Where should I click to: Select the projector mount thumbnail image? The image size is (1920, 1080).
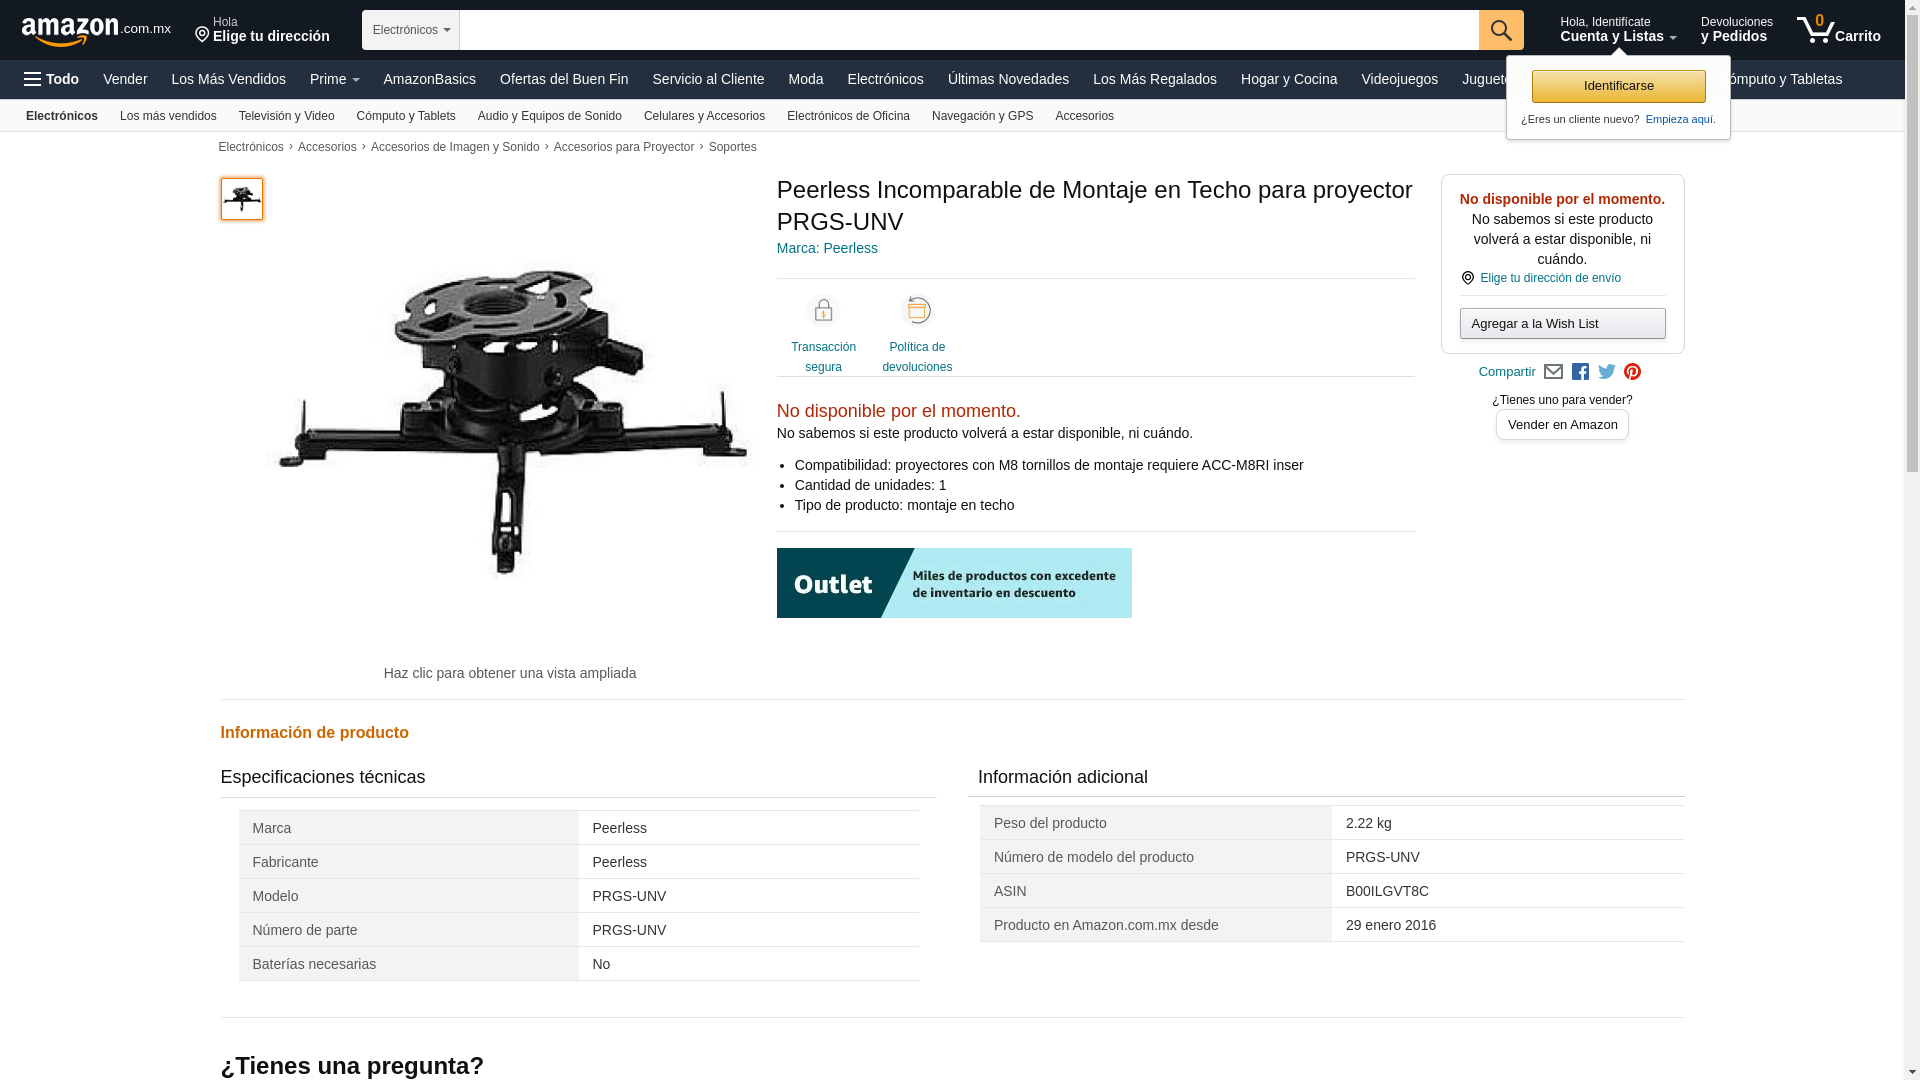[242, 199]
